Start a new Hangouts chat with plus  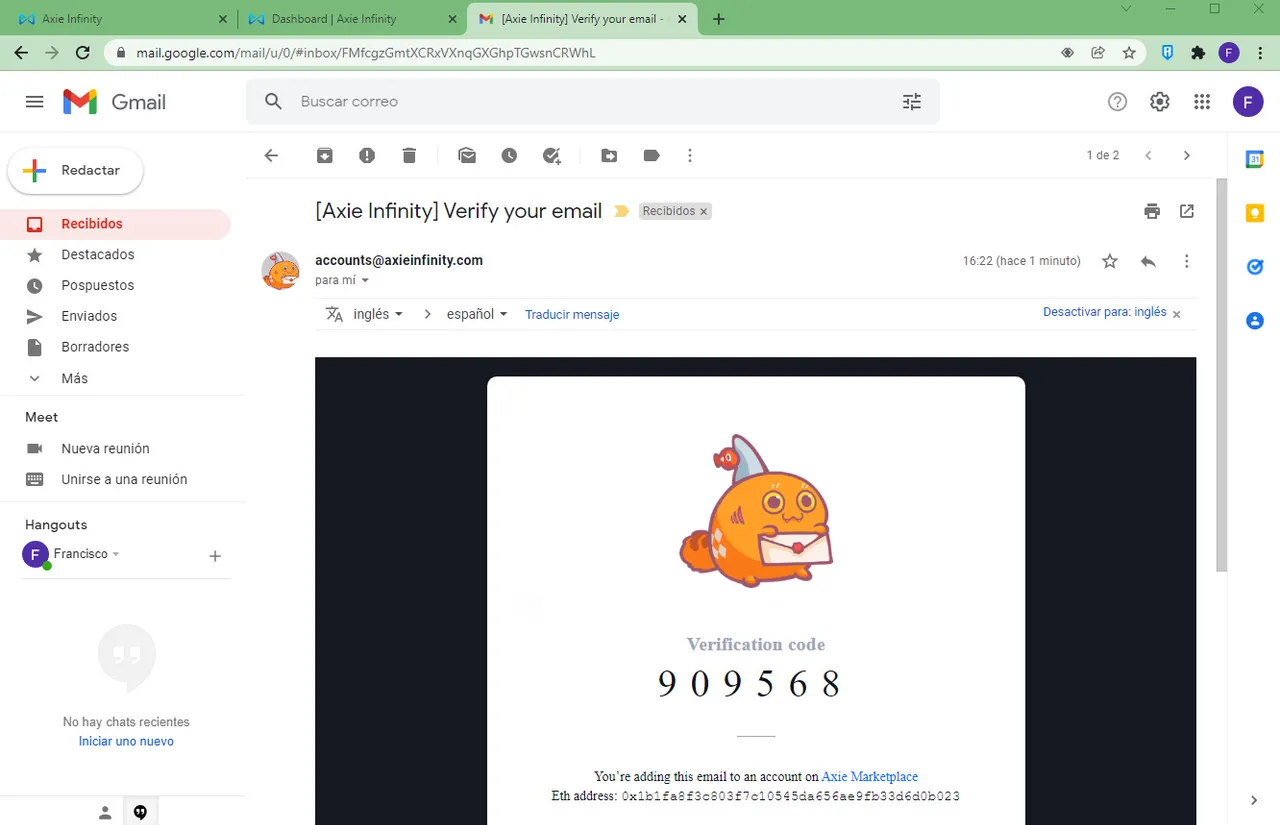coord(214,556)
